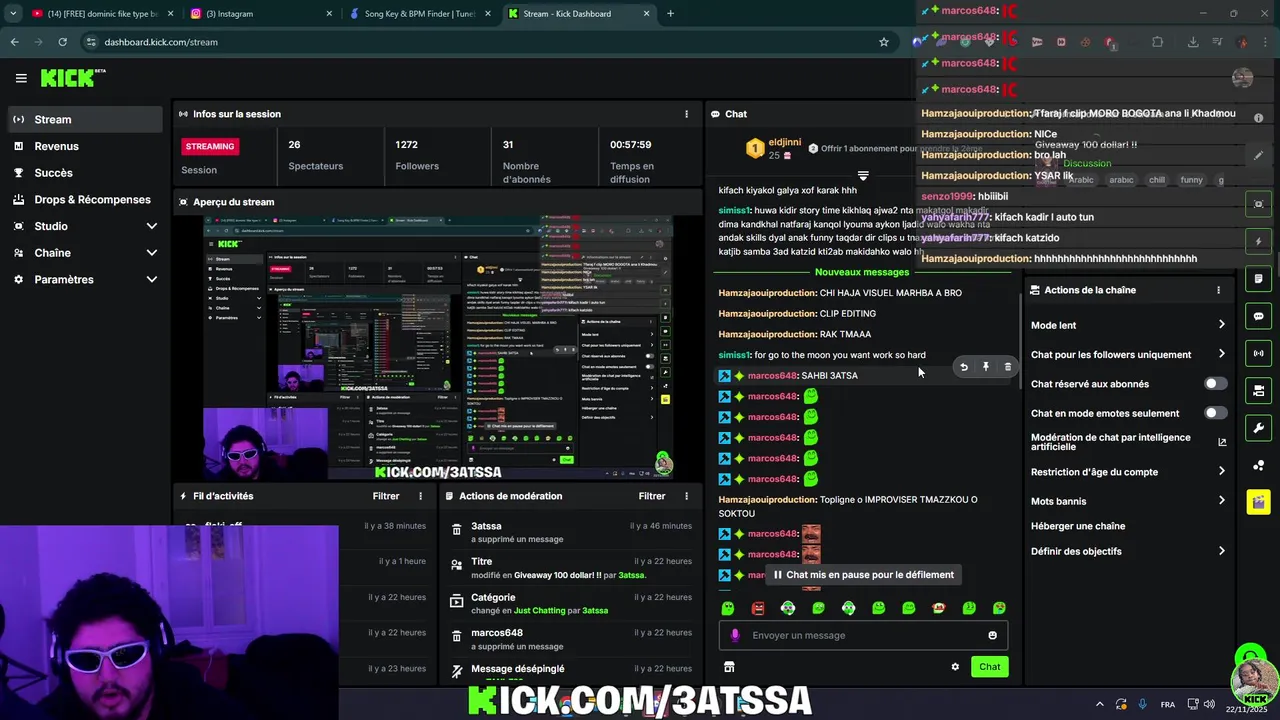The image size is (1280, 720).
Task: Click Hamzajaouiproduction on the CLIP EDITING message
Action: pos(767,314)
